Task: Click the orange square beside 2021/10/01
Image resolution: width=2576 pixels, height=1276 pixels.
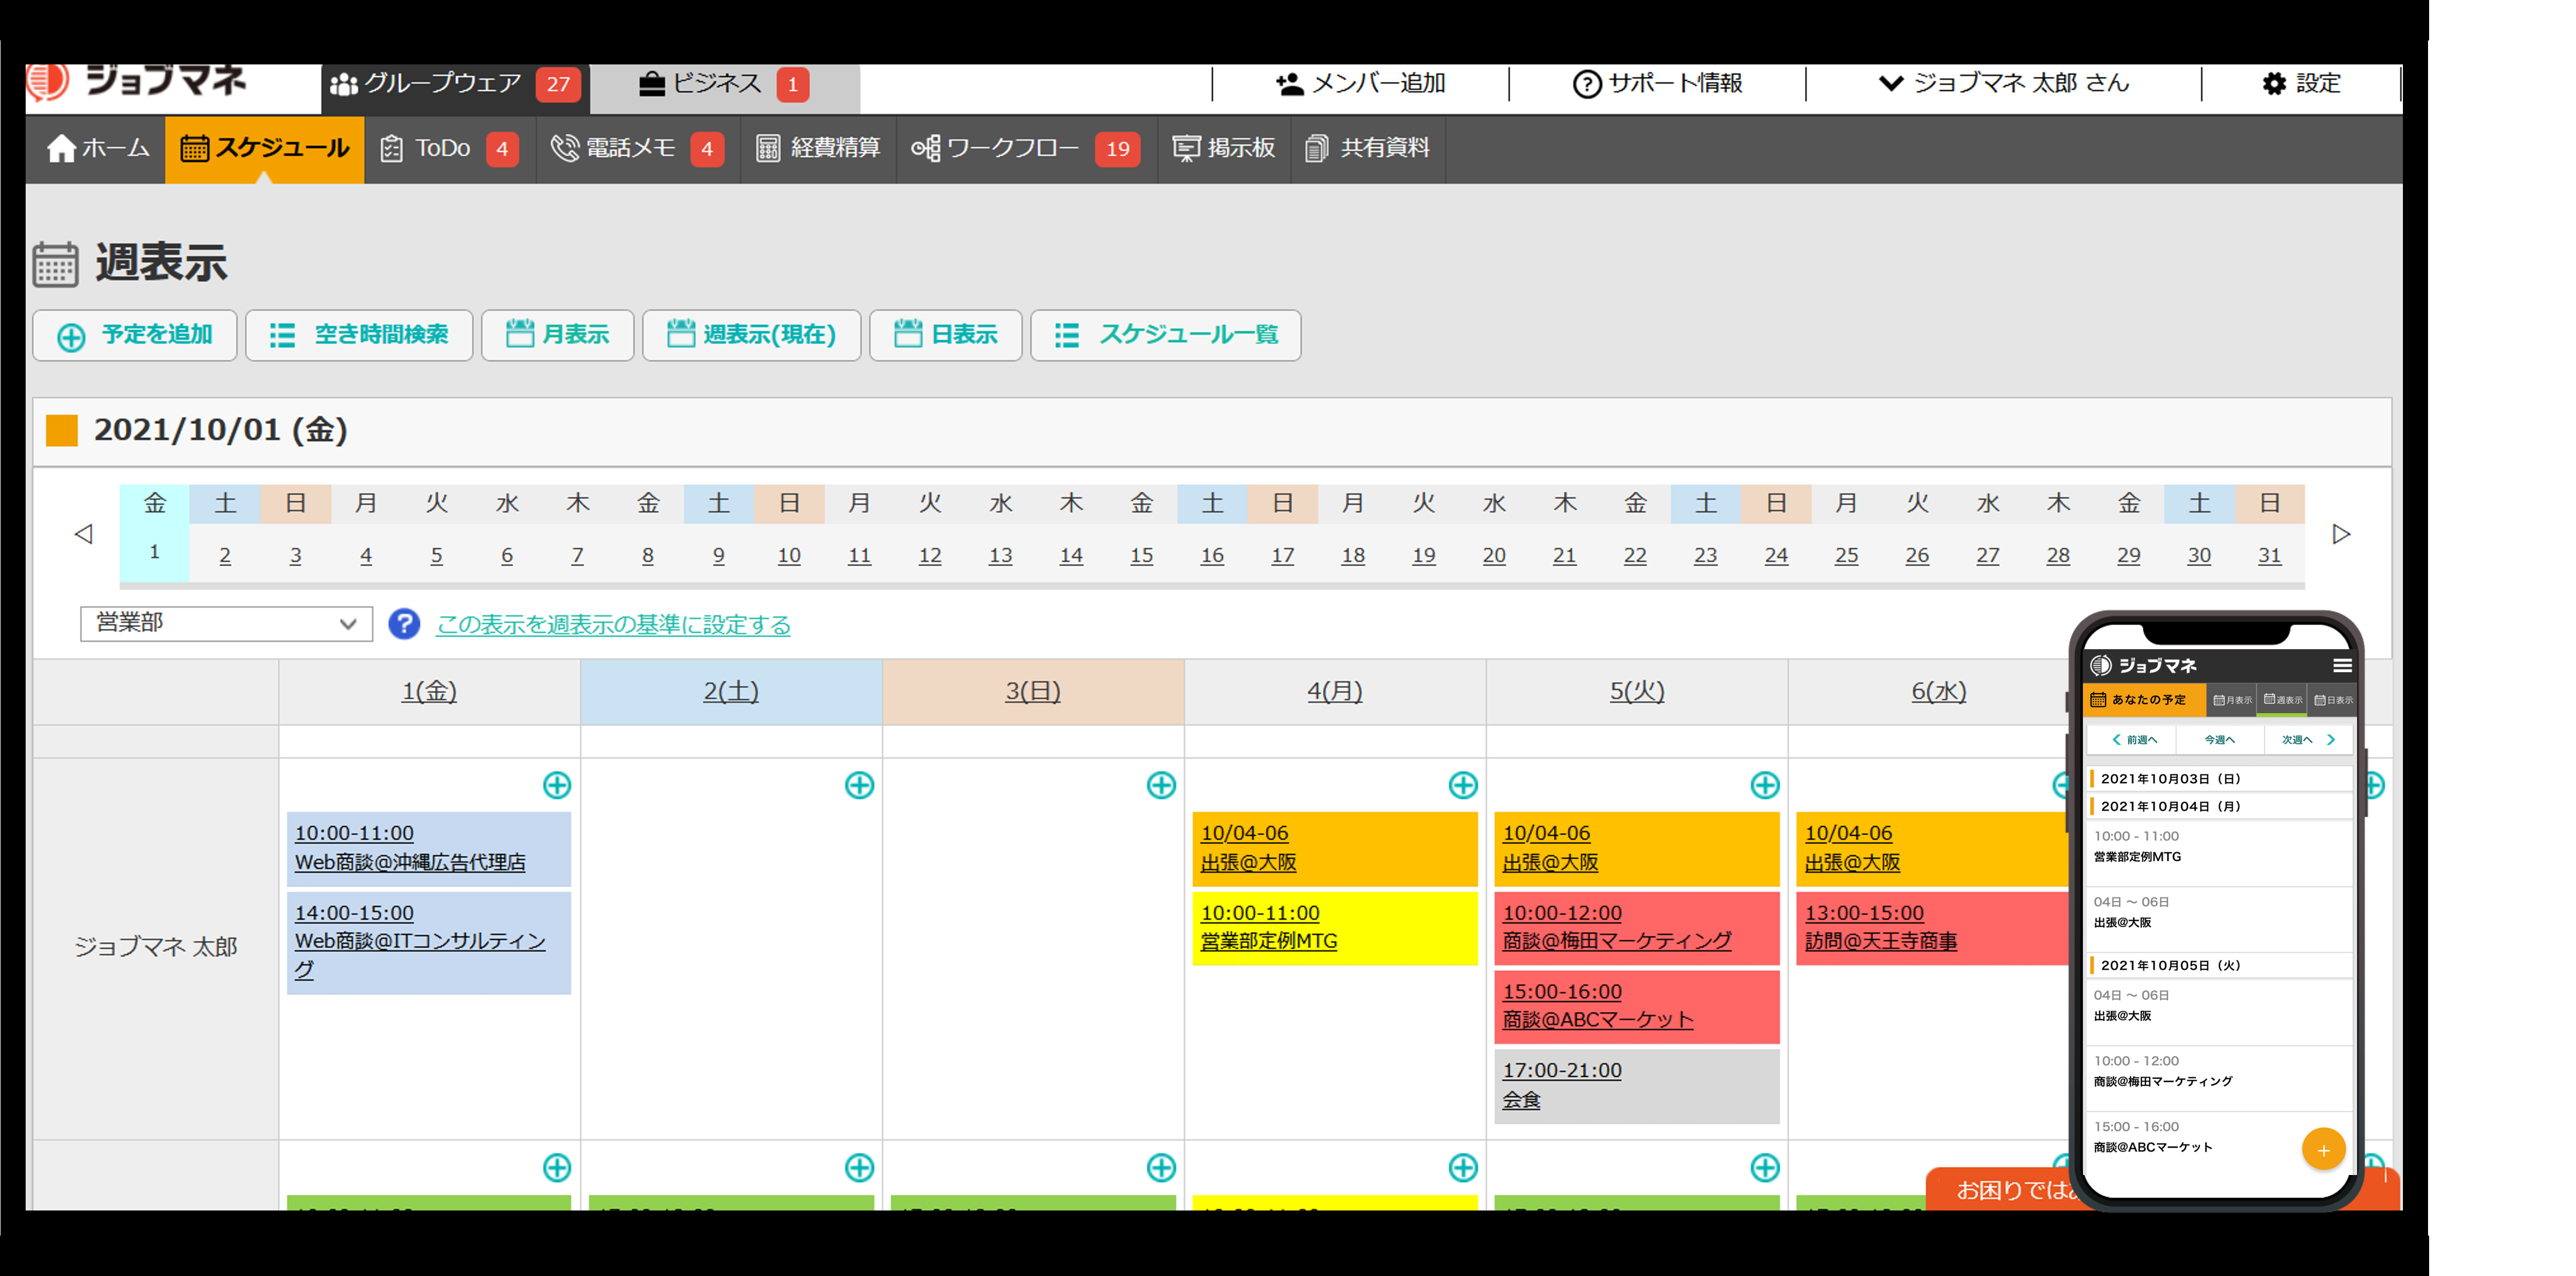Action: click(x=62, y=431)
